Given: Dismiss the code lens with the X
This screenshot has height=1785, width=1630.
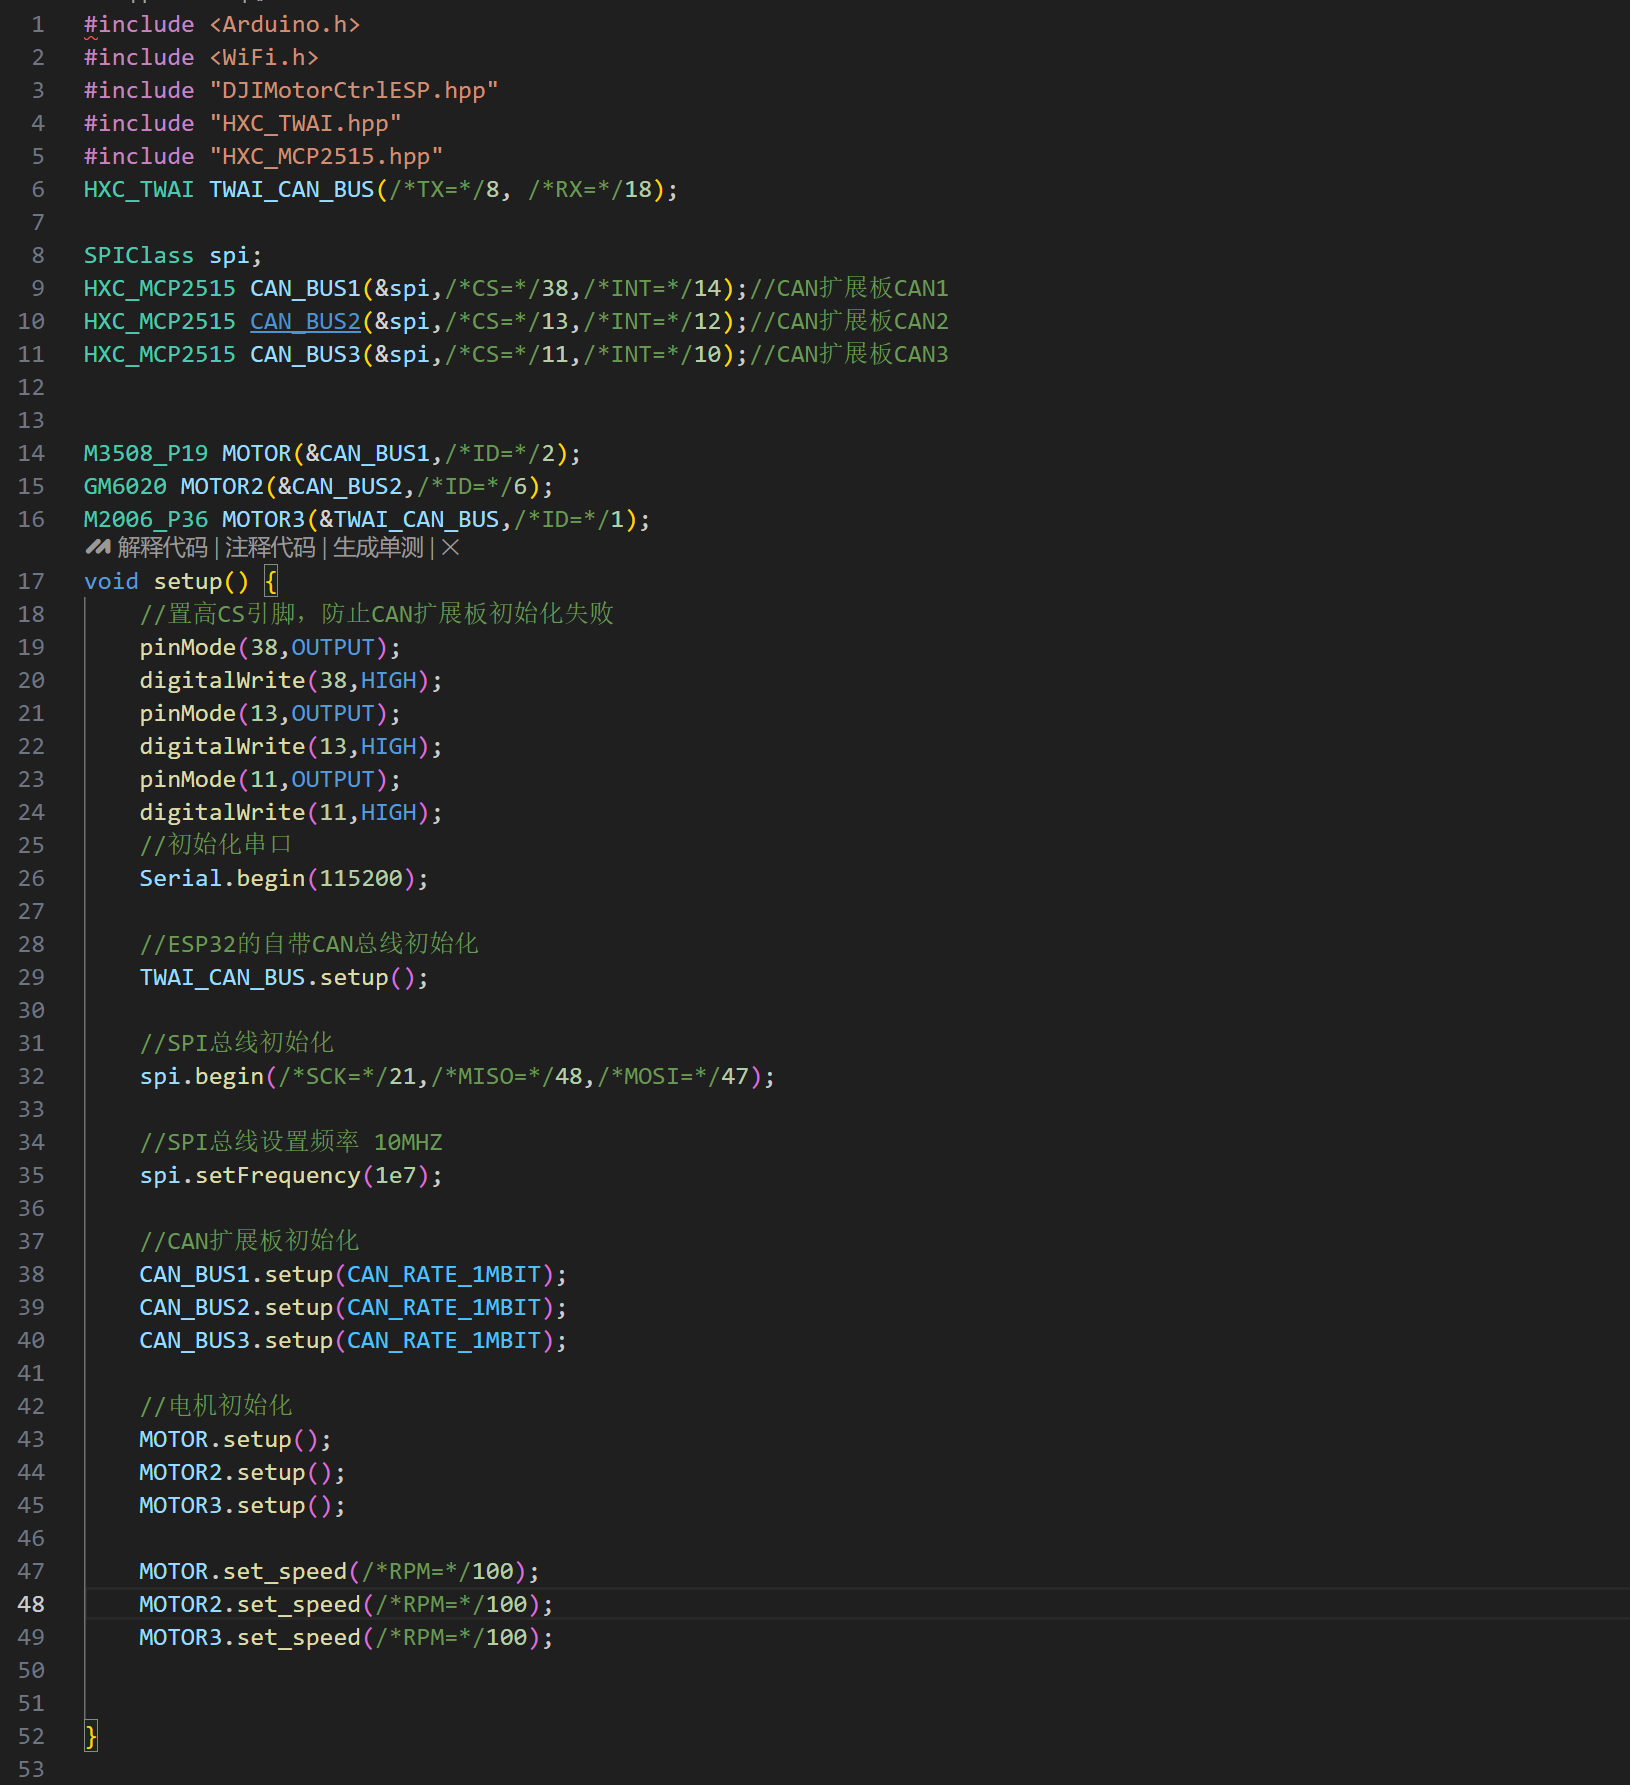Looking at the screenshot, I should pyautogui.click(x=450, y=547).
